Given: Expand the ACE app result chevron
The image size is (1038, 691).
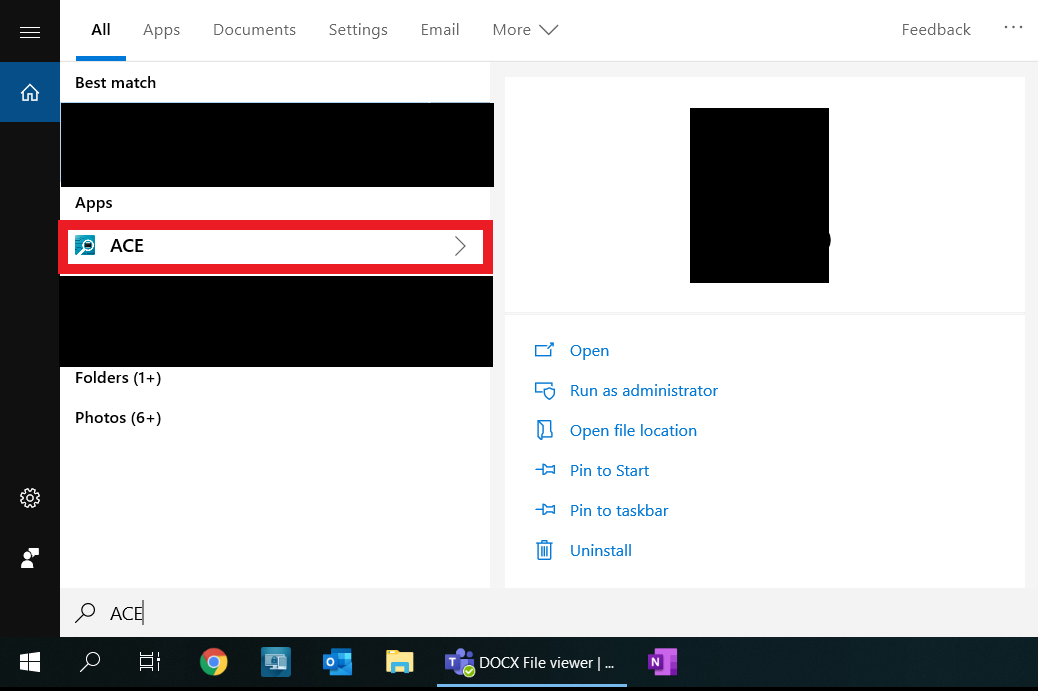Looking at the screenshot, I should click(460, 246).
